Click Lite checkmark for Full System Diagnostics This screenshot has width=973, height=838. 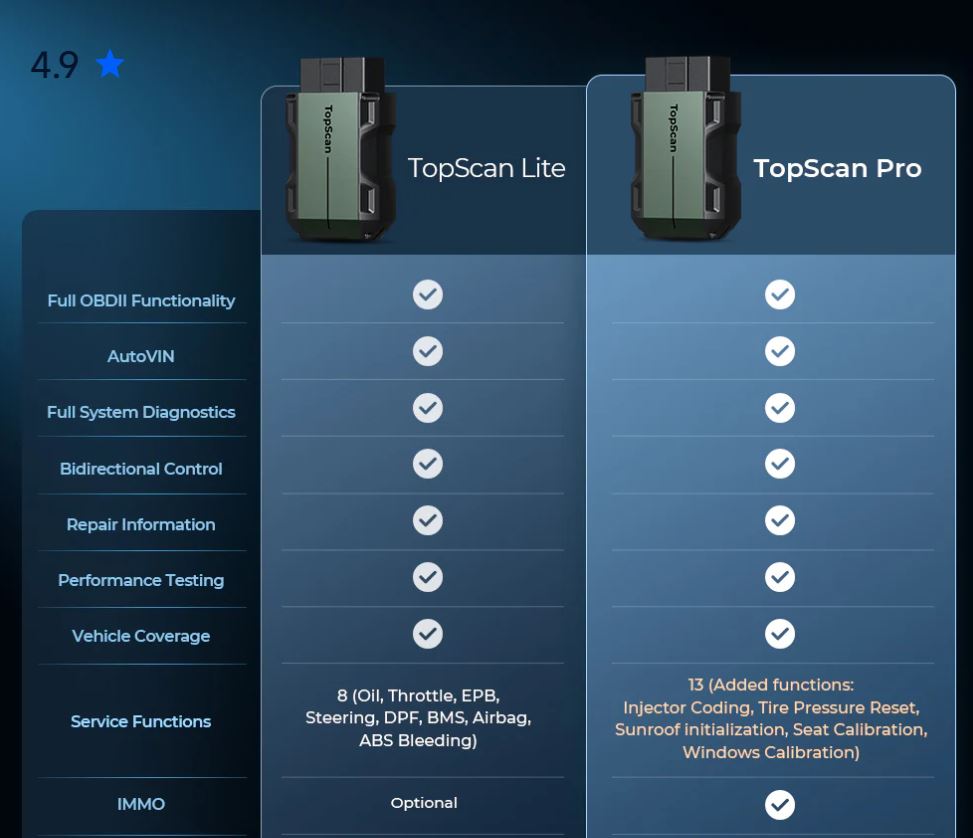[428, 408]
